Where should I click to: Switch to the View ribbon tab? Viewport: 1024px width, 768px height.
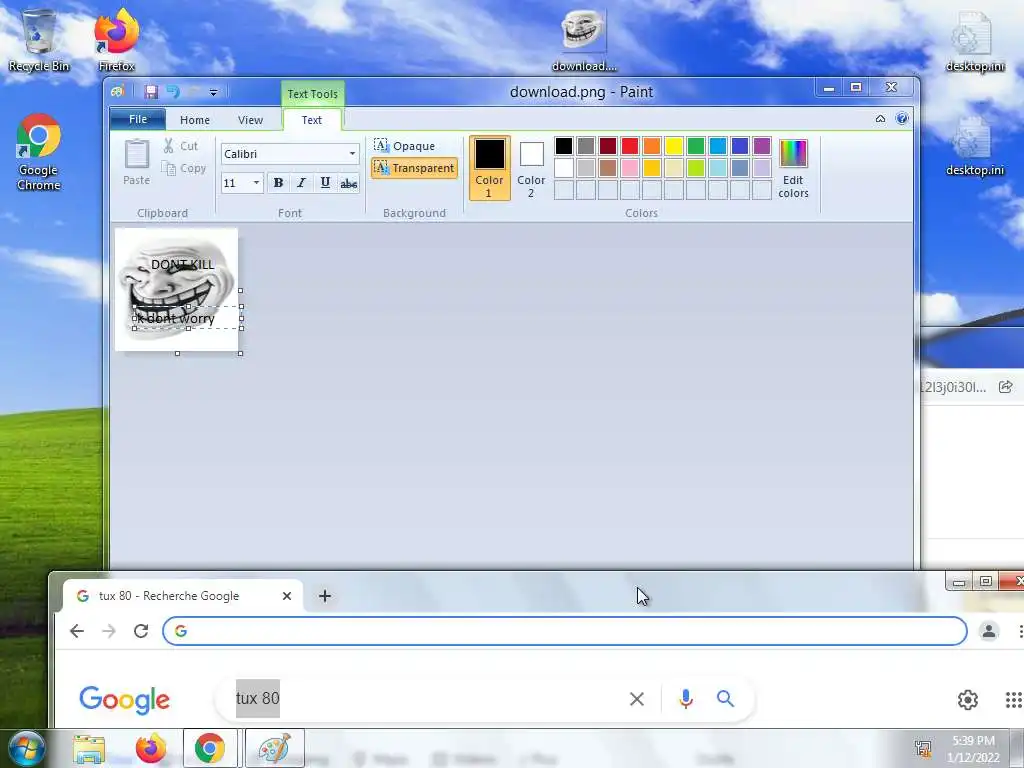point(250,120)
